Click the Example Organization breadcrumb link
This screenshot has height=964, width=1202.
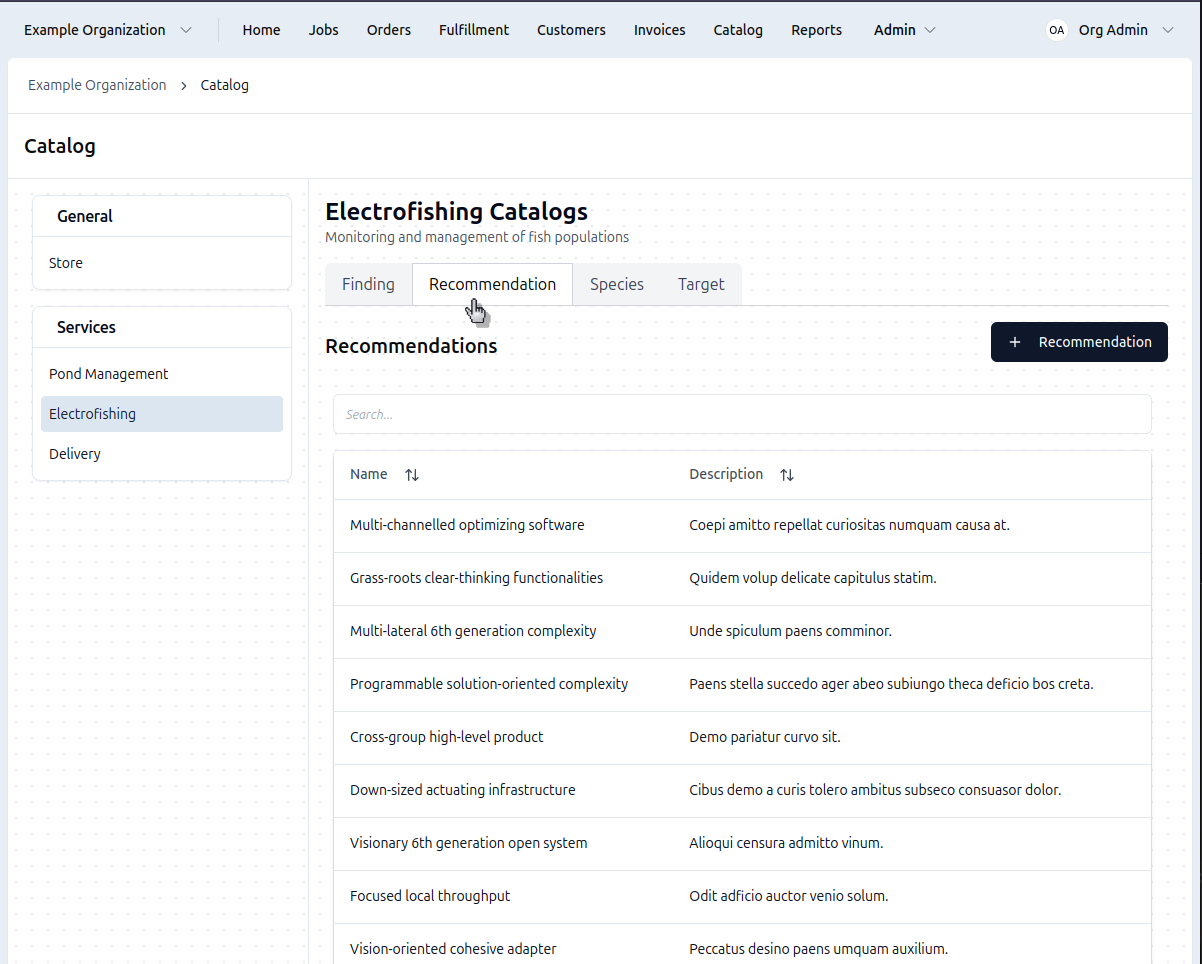(97, 85)
